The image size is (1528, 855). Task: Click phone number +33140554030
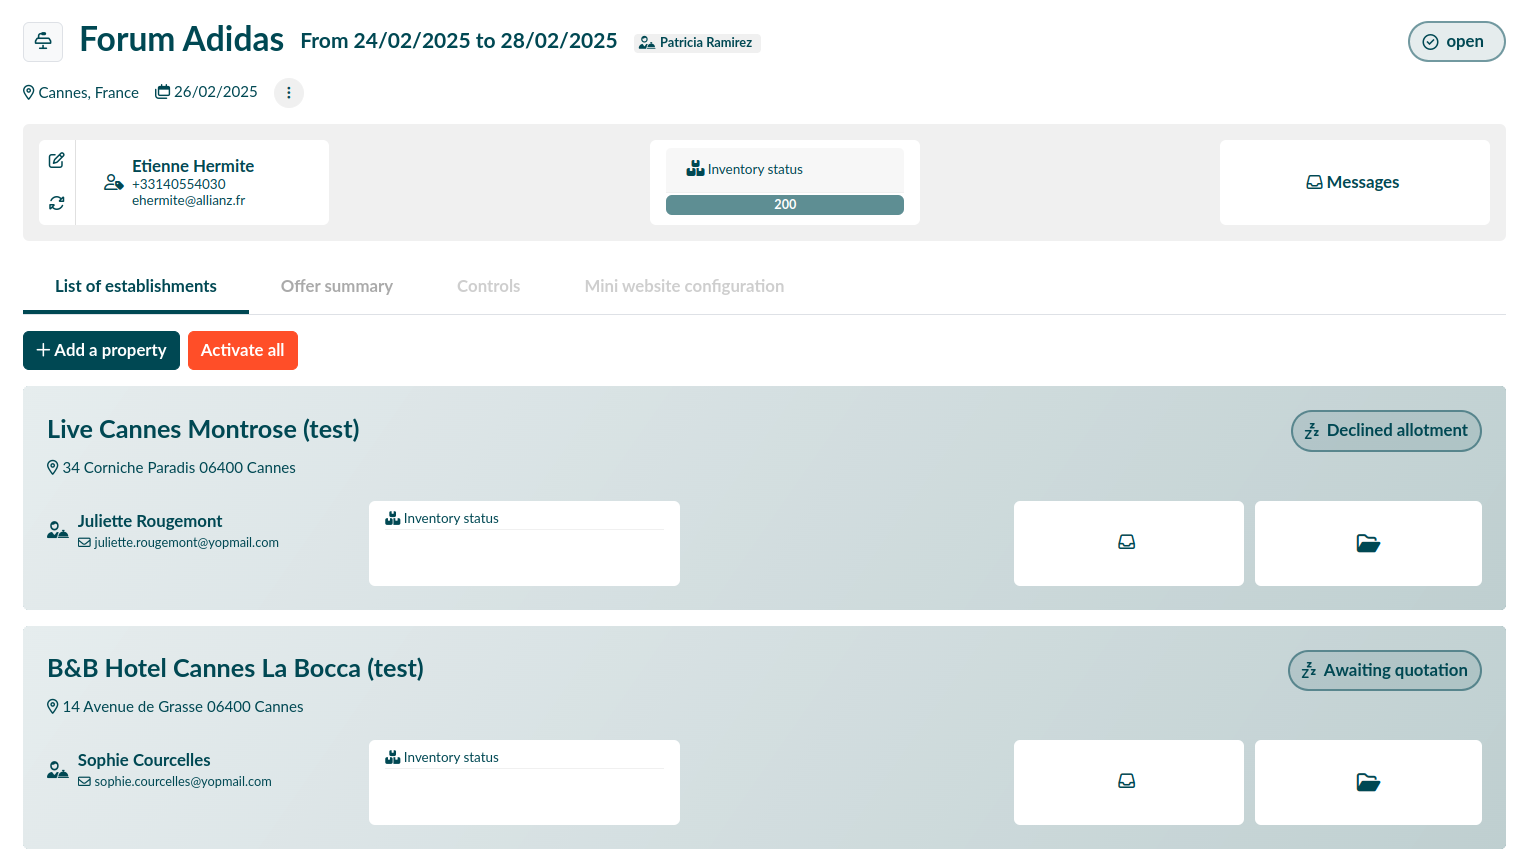179,184
